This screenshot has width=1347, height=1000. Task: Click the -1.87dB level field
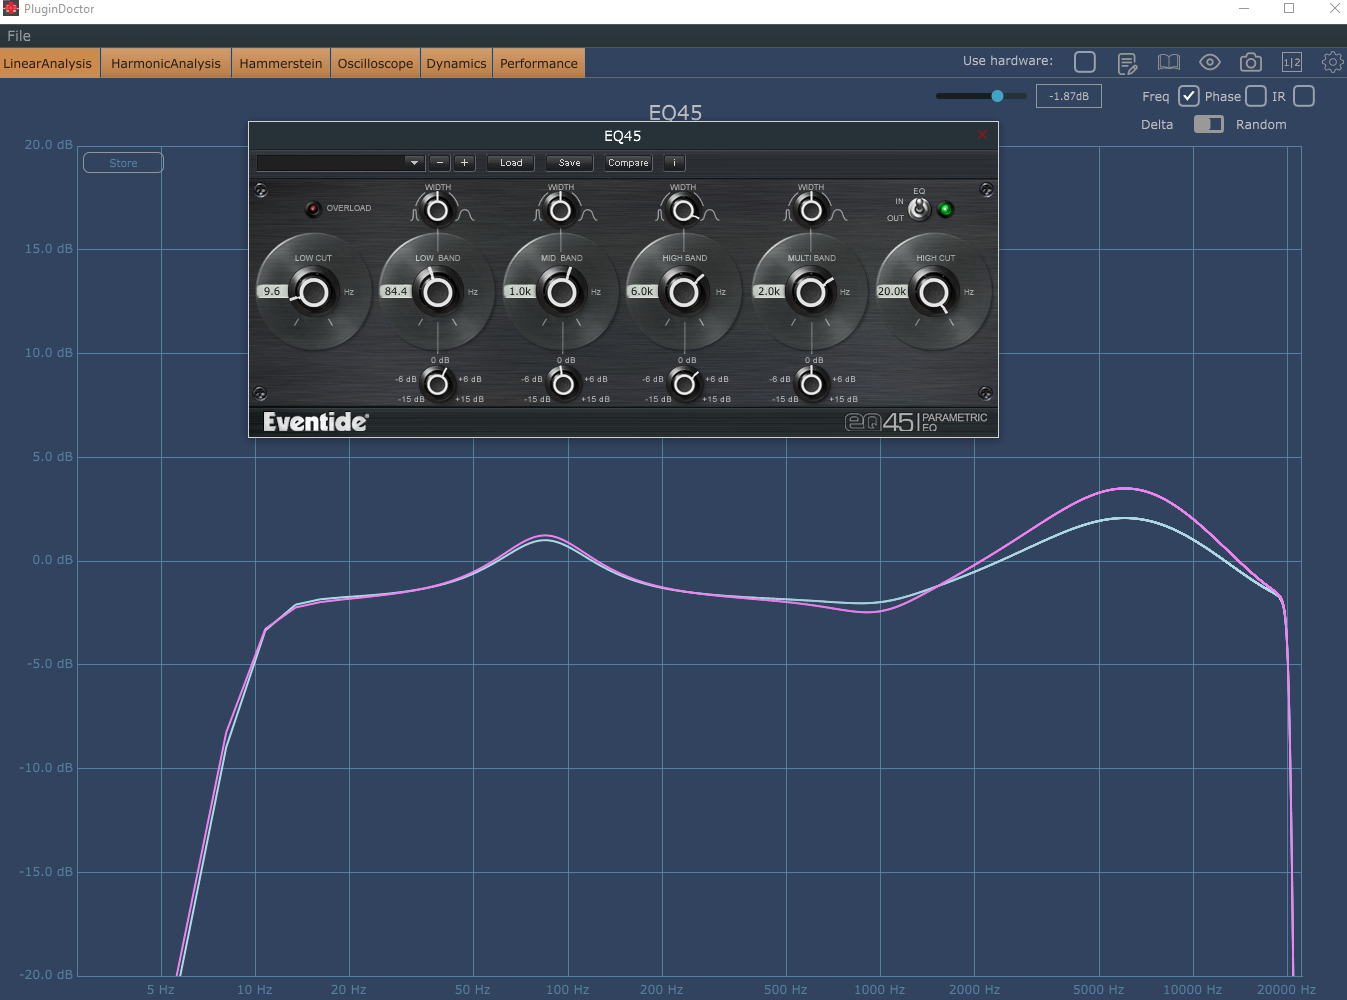(x=1069, y=96)
